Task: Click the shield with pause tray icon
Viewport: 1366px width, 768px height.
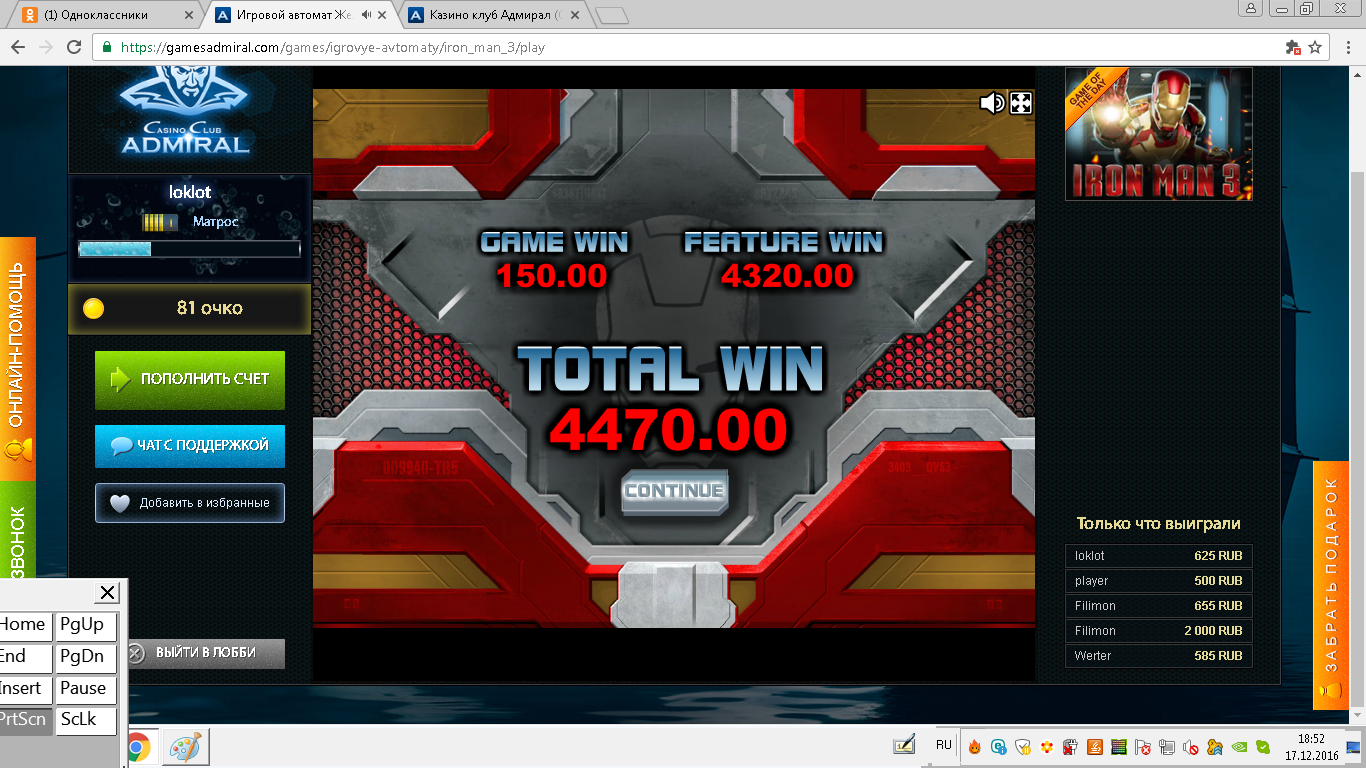Action: click(x=1022, y=747)
